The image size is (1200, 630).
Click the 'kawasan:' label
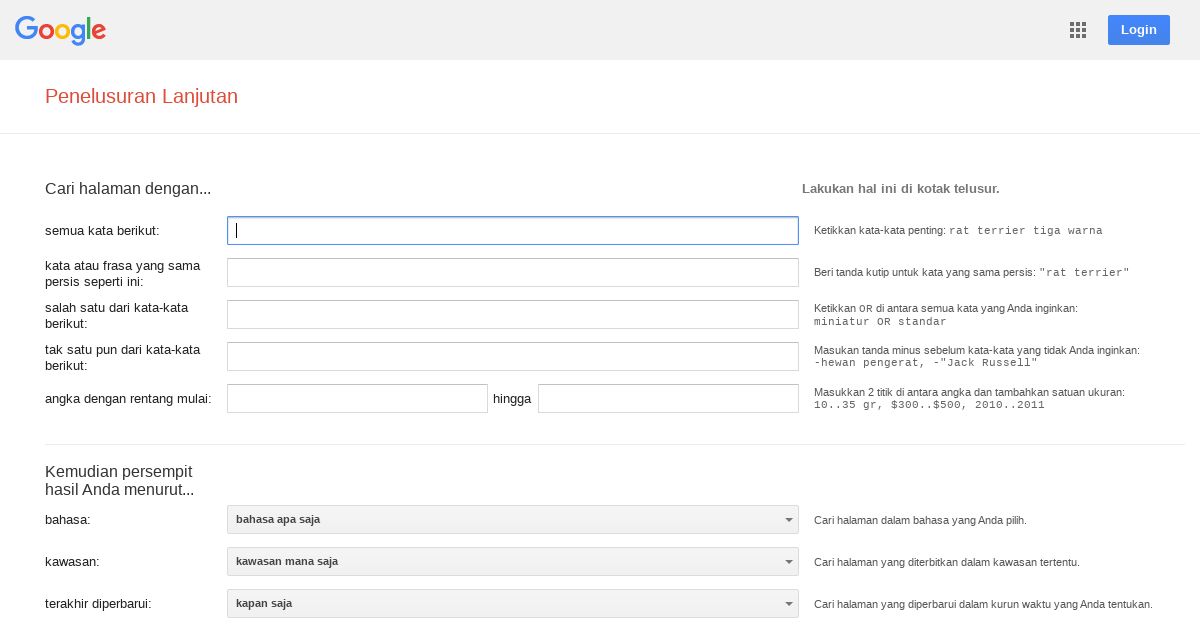(72, 562)
